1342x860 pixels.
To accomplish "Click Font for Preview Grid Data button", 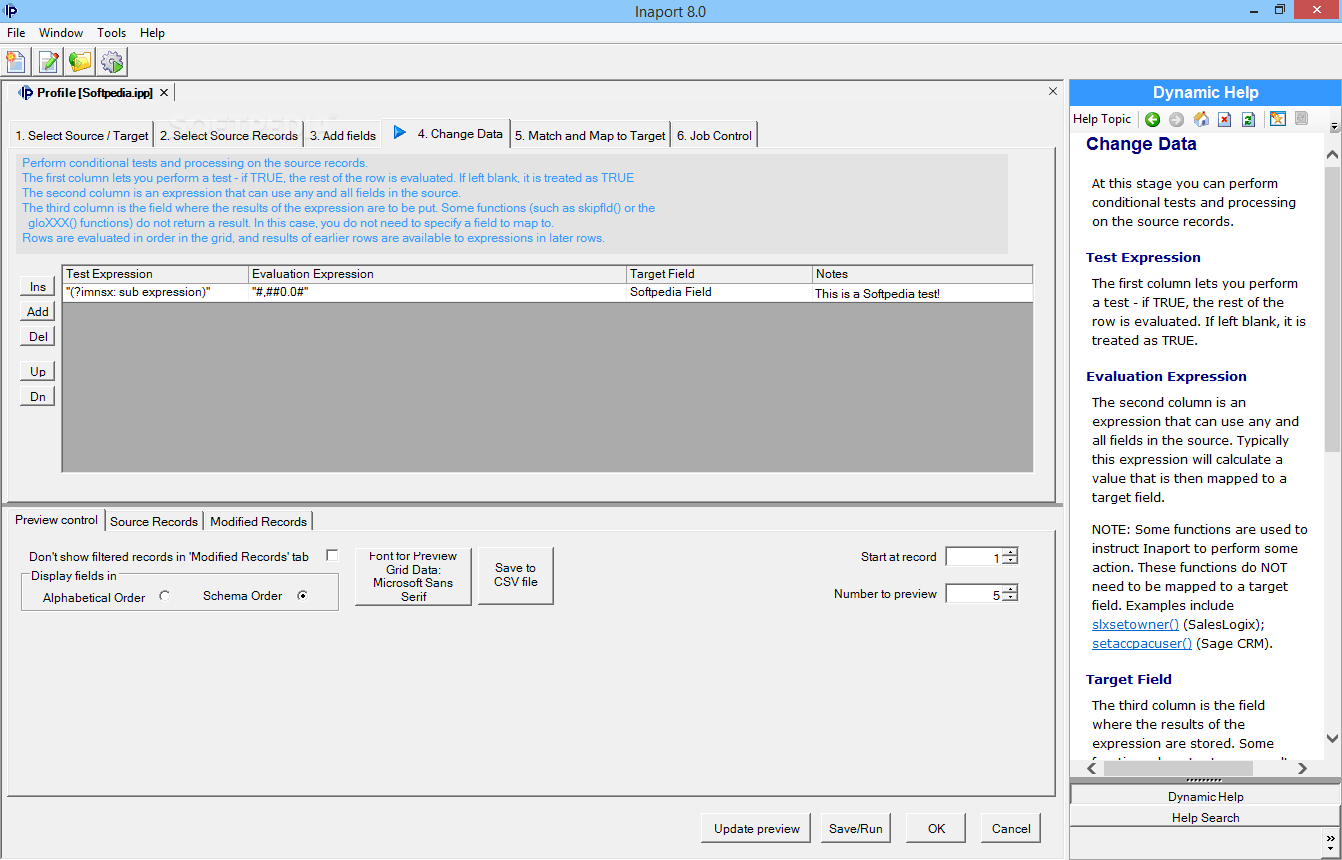I will click(413, 576).
